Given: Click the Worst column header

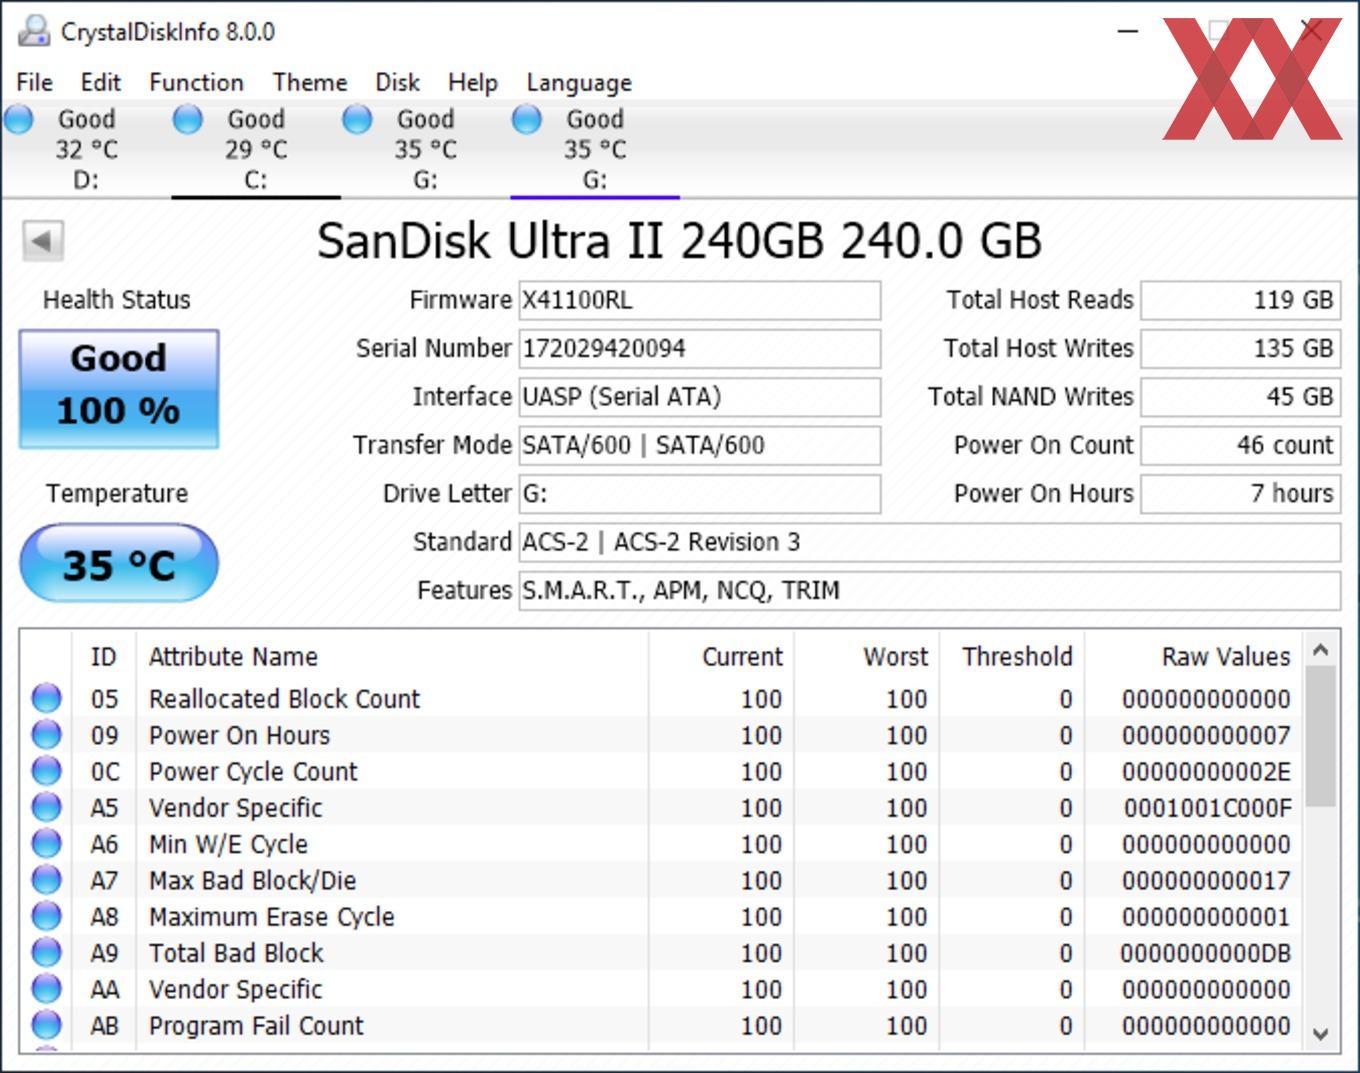Looking at the screenshot, I should click(866, 657).
